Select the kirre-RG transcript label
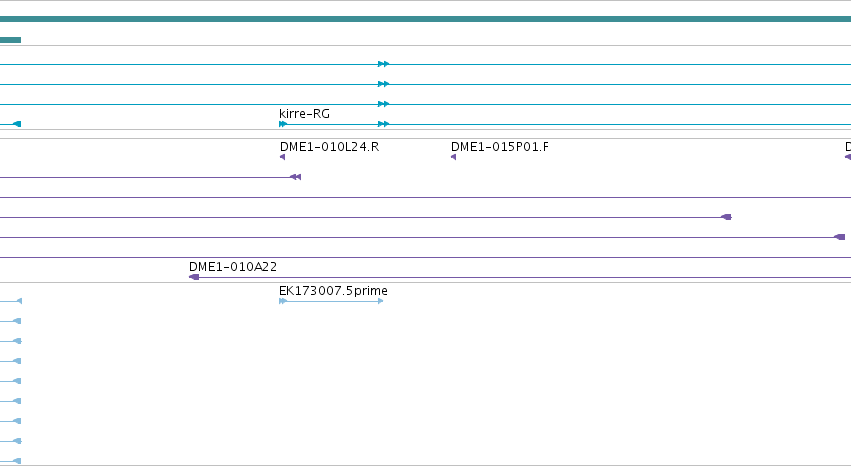The height and width of the screenshot is (466, 851). 304,114
